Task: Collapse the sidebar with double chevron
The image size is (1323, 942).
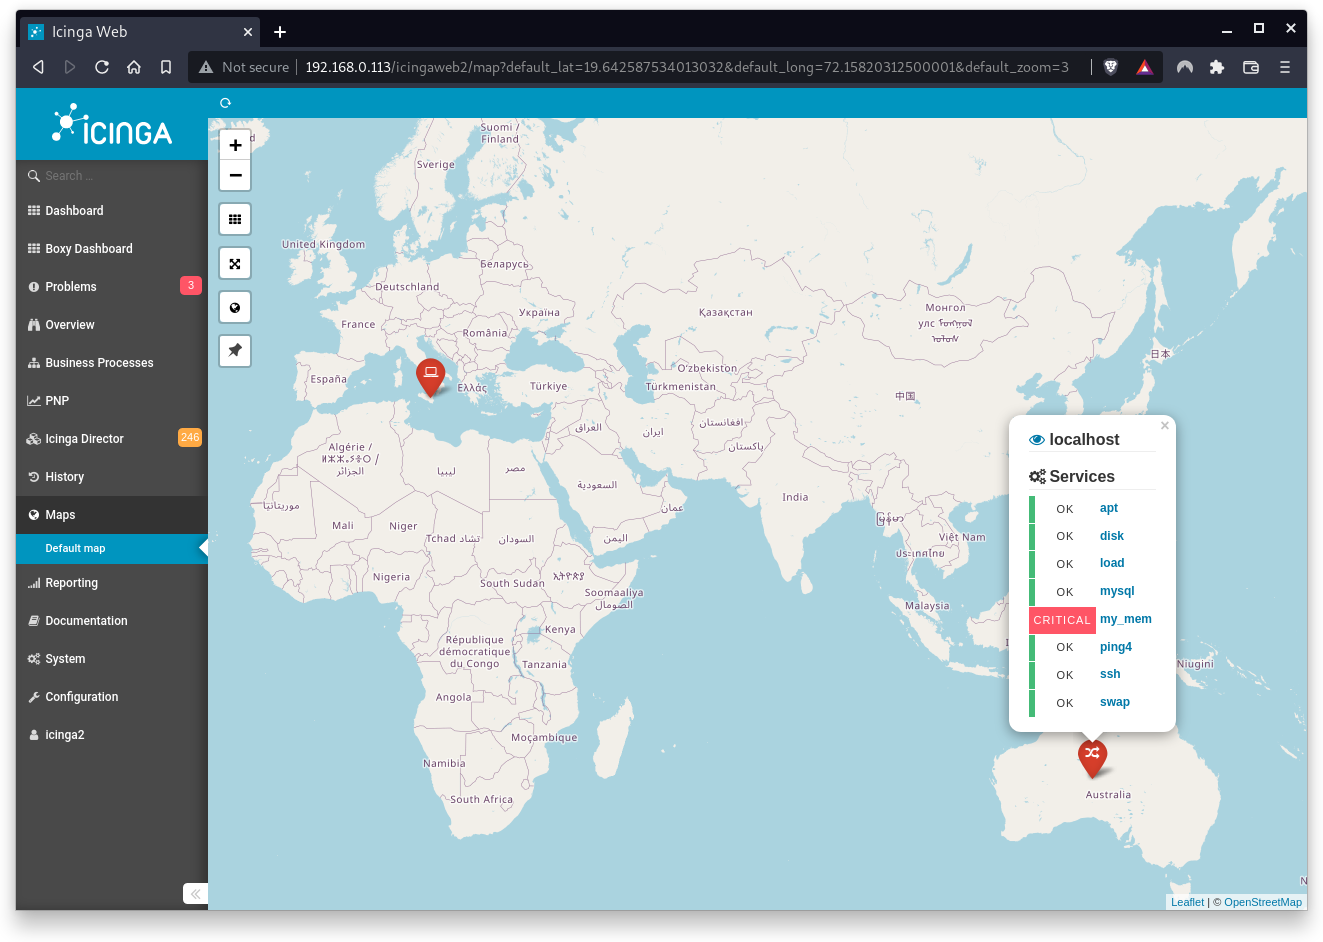Action: pos(195,894)
